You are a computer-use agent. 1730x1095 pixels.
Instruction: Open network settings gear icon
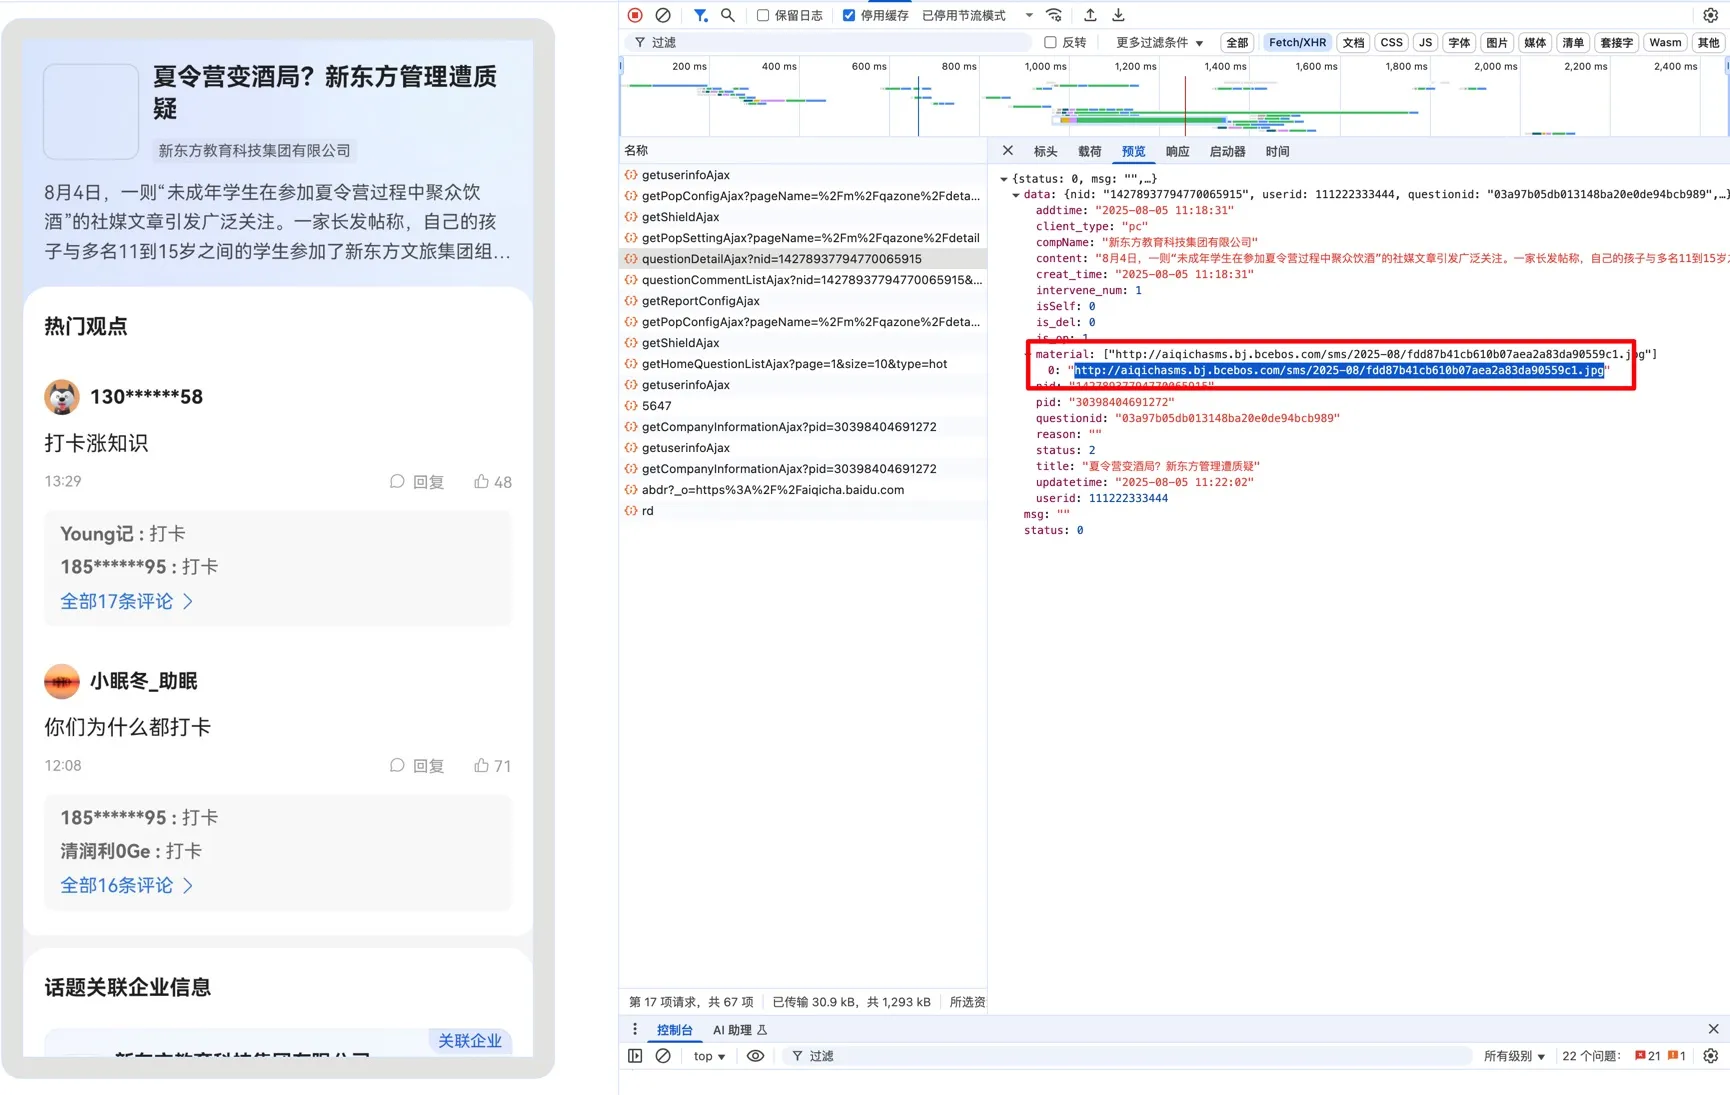1710,15
